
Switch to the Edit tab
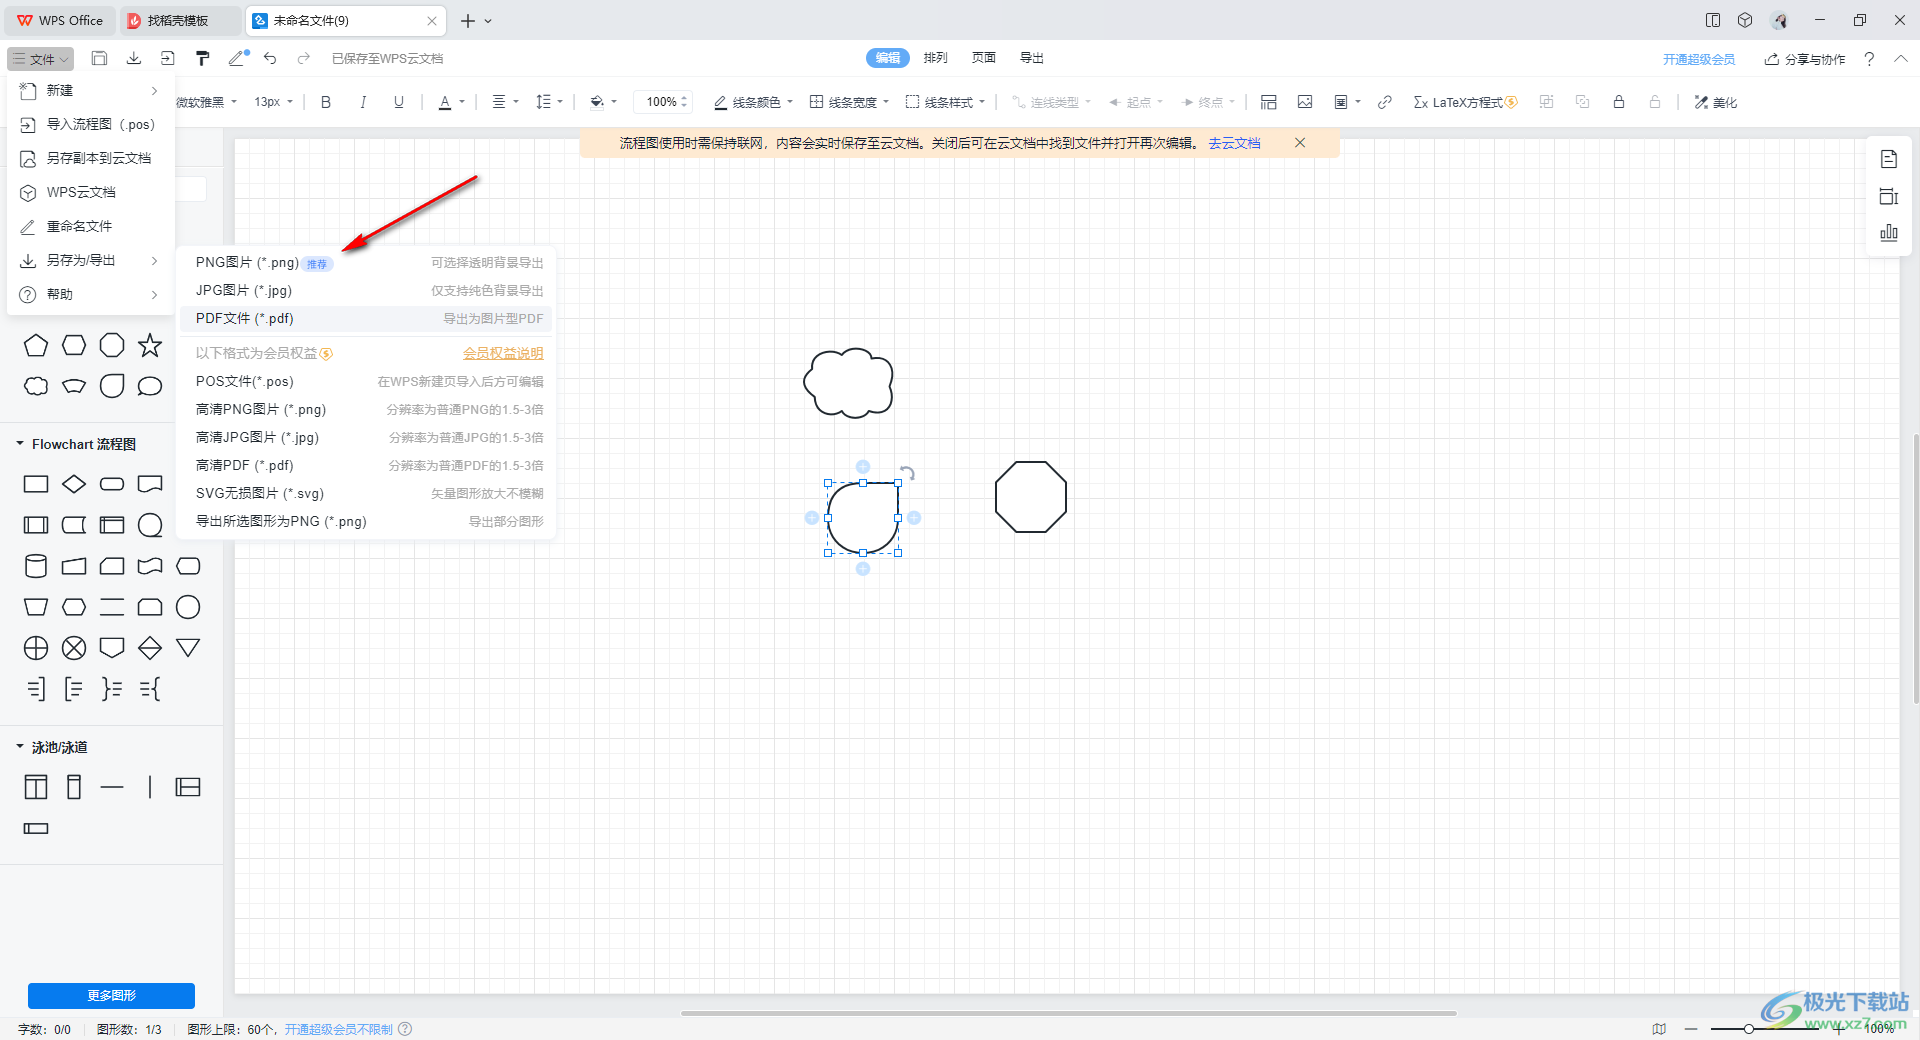[x=888, y=58]
